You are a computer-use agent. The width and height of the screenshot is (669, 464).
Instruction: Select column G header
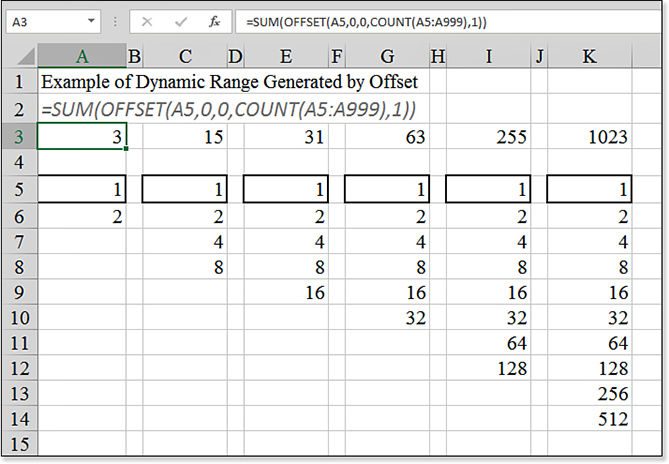click(x=387, y=56)
